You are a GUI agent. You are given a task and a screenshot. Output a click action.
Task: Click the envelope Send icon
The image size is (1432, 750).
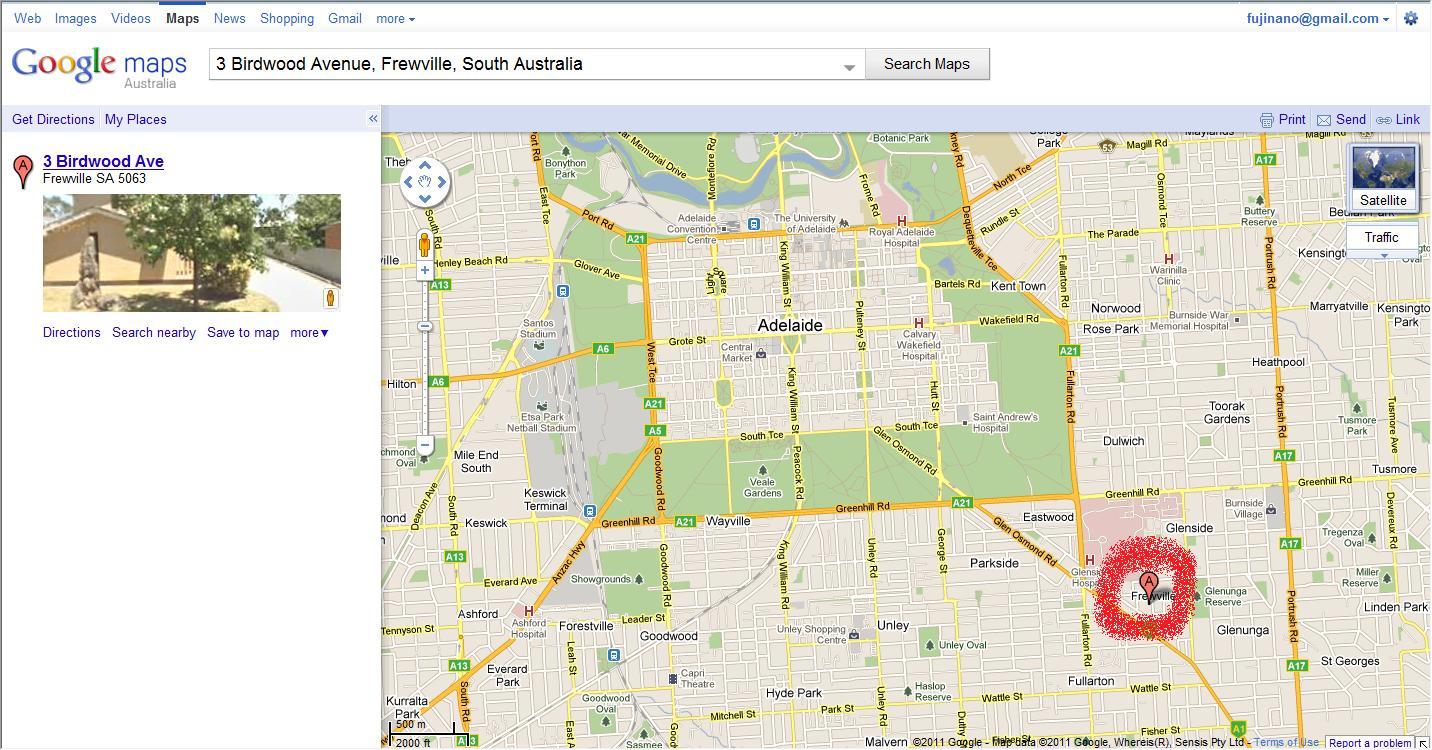coord(1324,120)
